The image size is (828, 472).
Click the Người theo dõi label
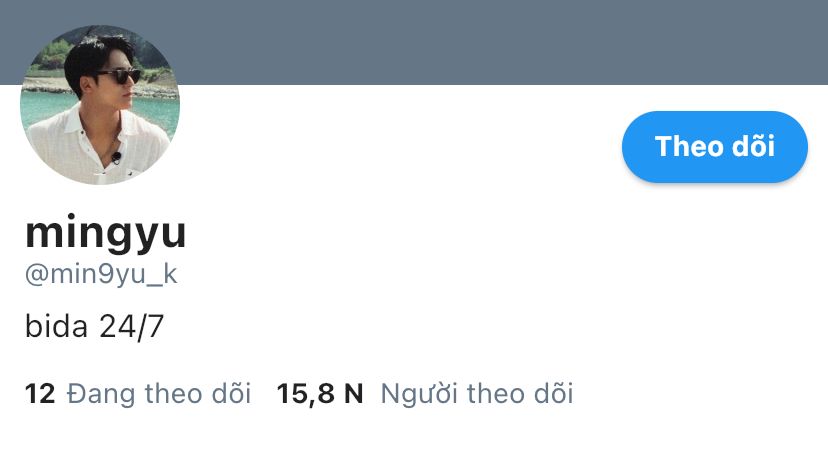coord(477,394)
